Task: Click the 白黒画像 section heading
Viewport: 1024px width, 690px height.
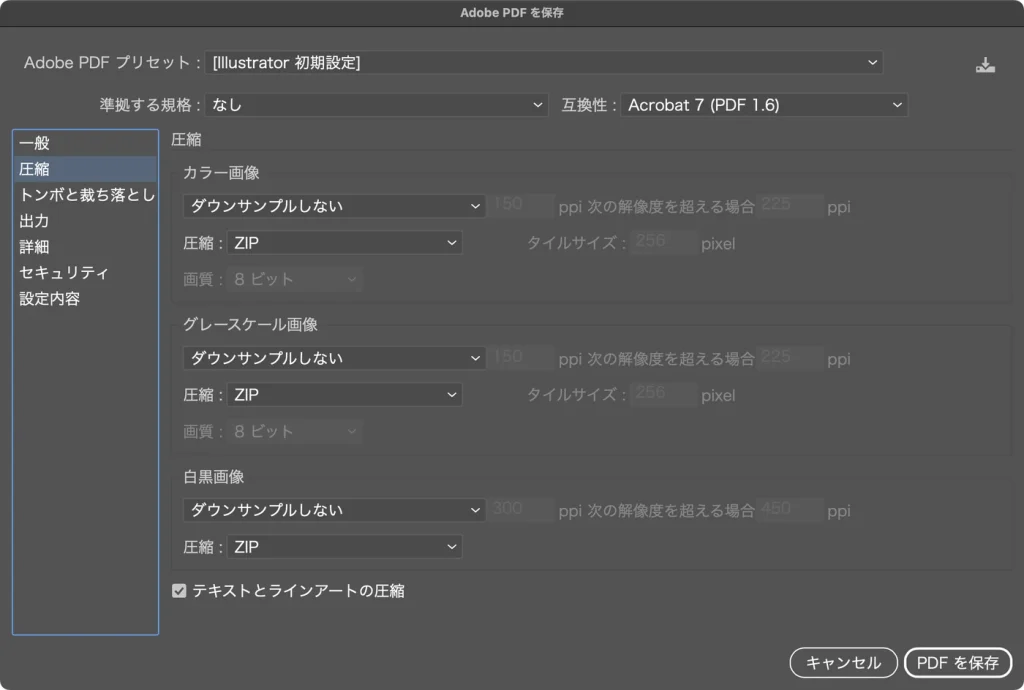Action: tap(214, 477)
